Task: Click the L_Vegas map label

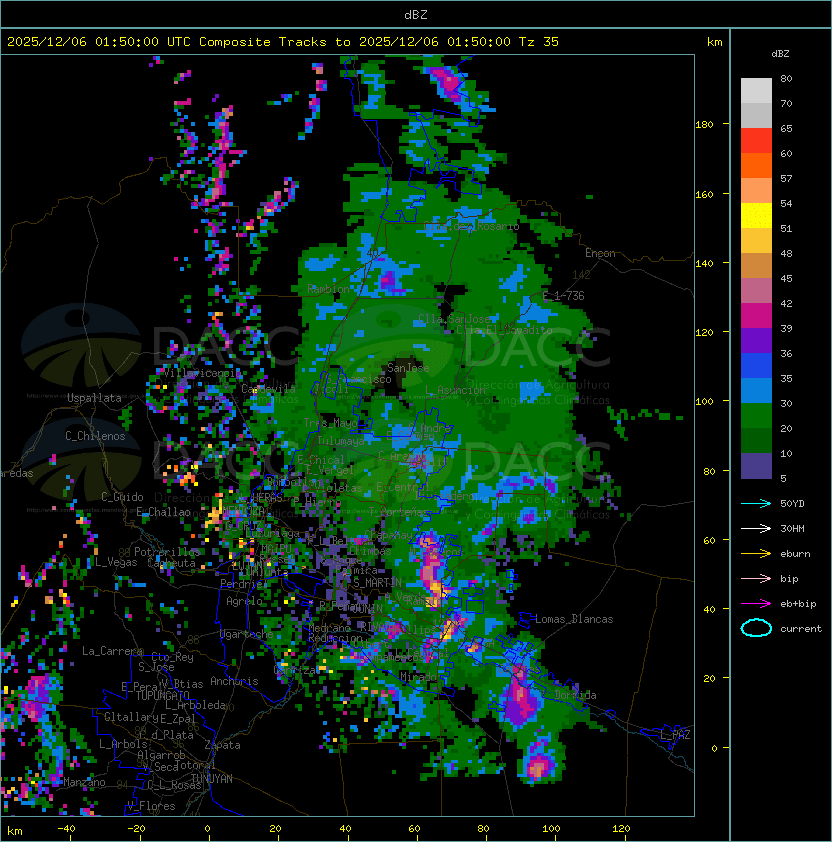Action: click(x=116, y=562)
